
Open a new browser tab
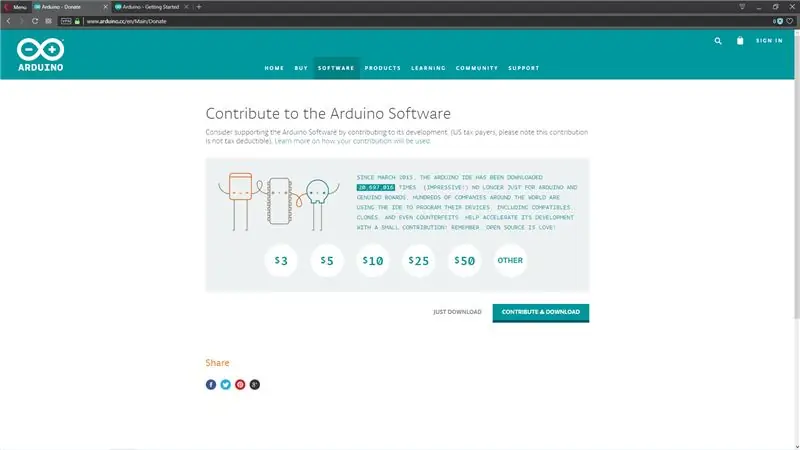click(199, 7)
